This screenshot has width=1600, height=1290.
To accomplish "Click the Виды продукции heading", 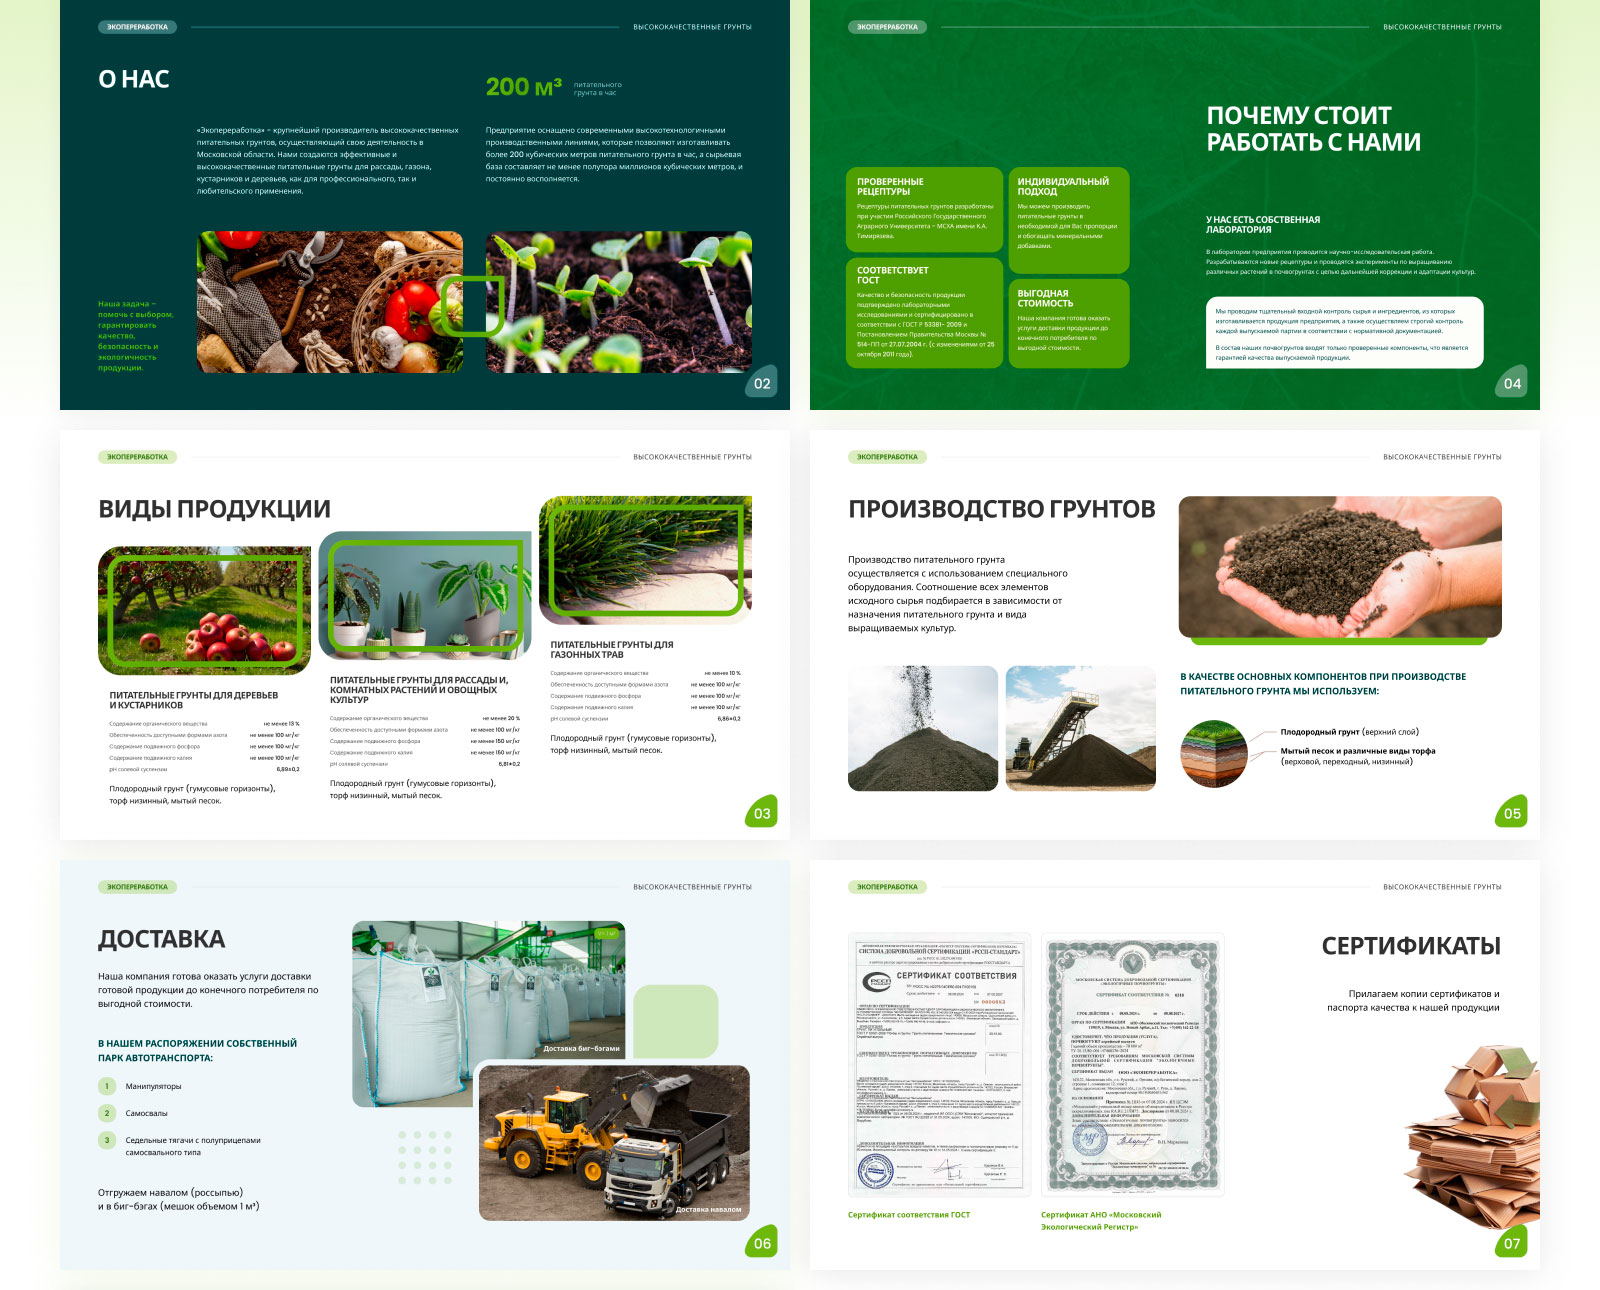I will pyautogui.click(x=214, y=509).
